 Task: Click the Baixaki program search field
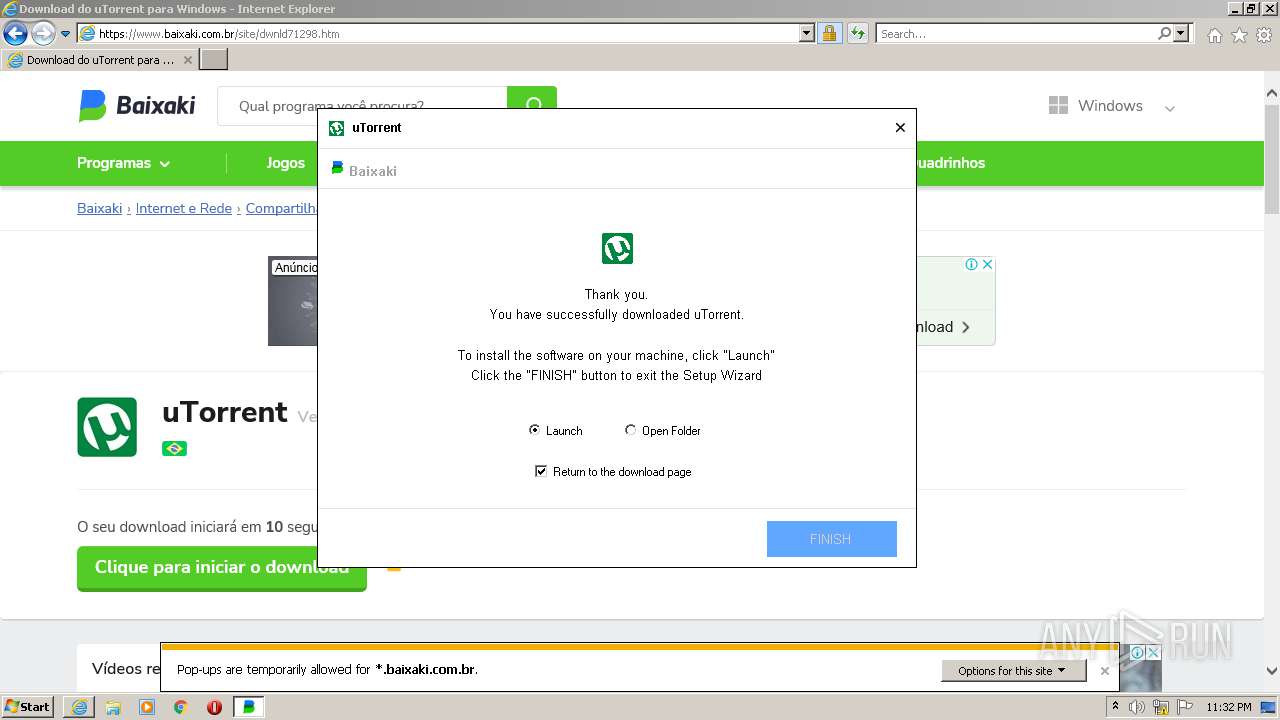point(362,105)
